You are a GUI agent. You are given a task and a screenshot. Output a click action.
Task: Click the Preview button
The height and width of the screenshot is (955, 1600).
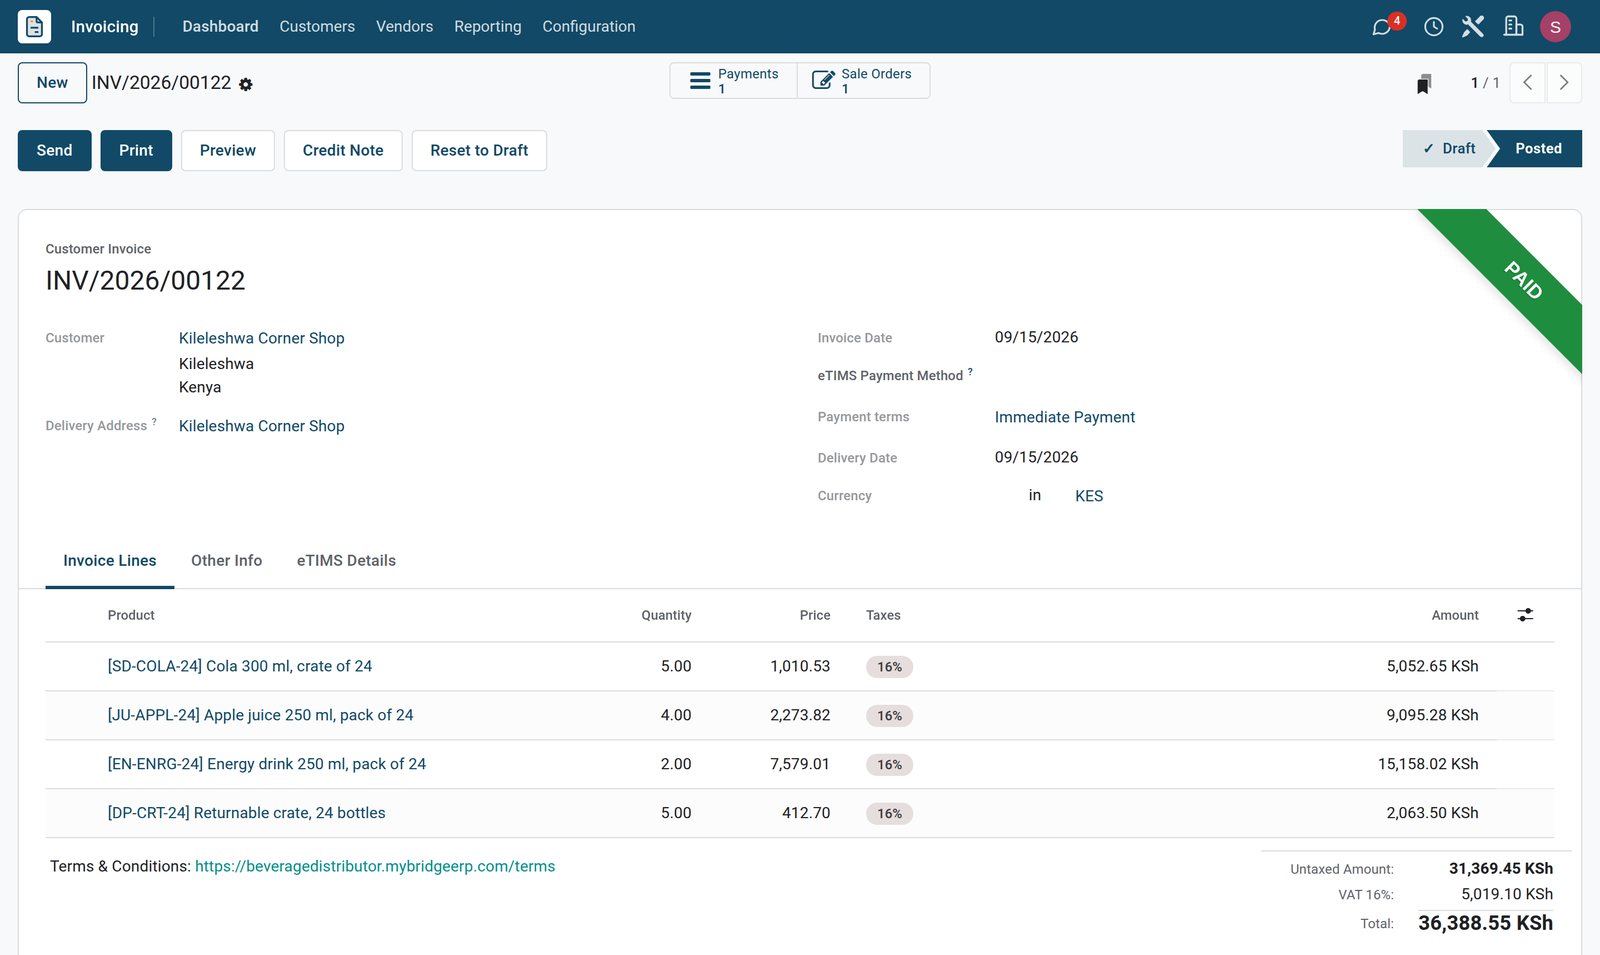[x=228, y=151]
